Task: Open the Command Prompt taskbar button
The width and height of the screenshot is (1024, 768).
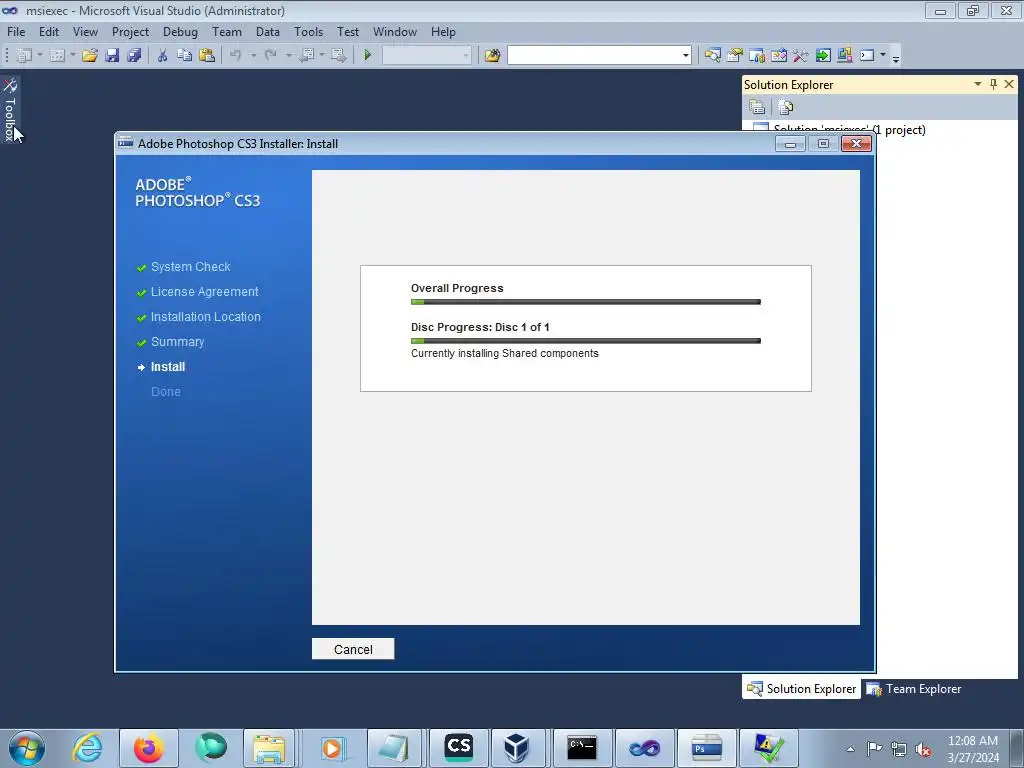Action: click(x=581, y=748)
